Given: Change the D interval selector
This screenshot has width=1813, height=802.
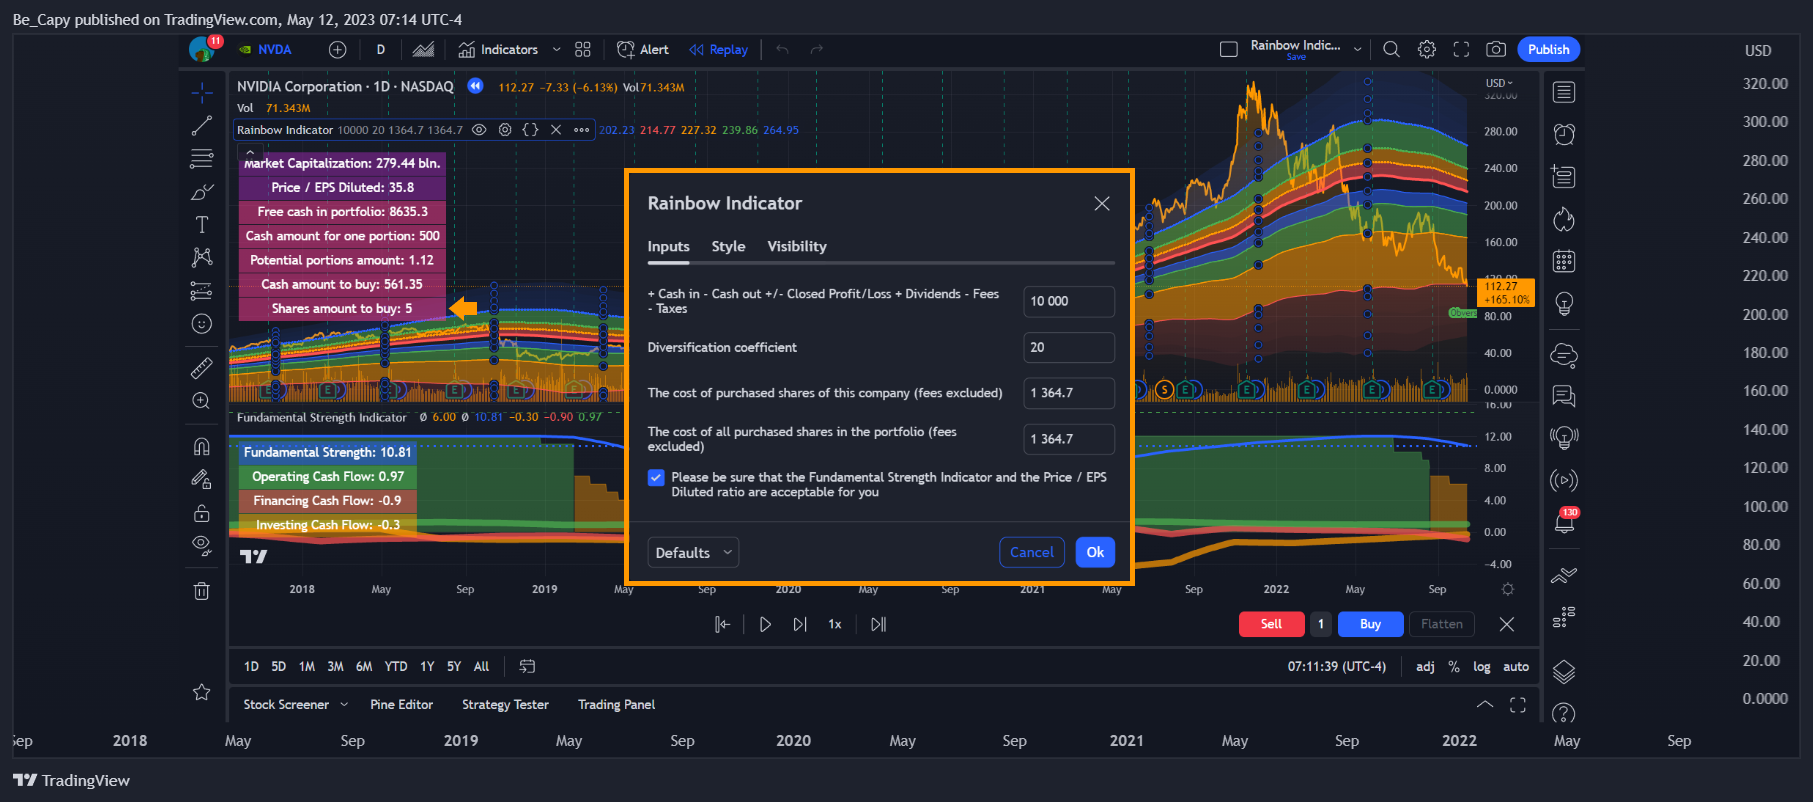Looking at the screenshot, I should pos(381,50).
